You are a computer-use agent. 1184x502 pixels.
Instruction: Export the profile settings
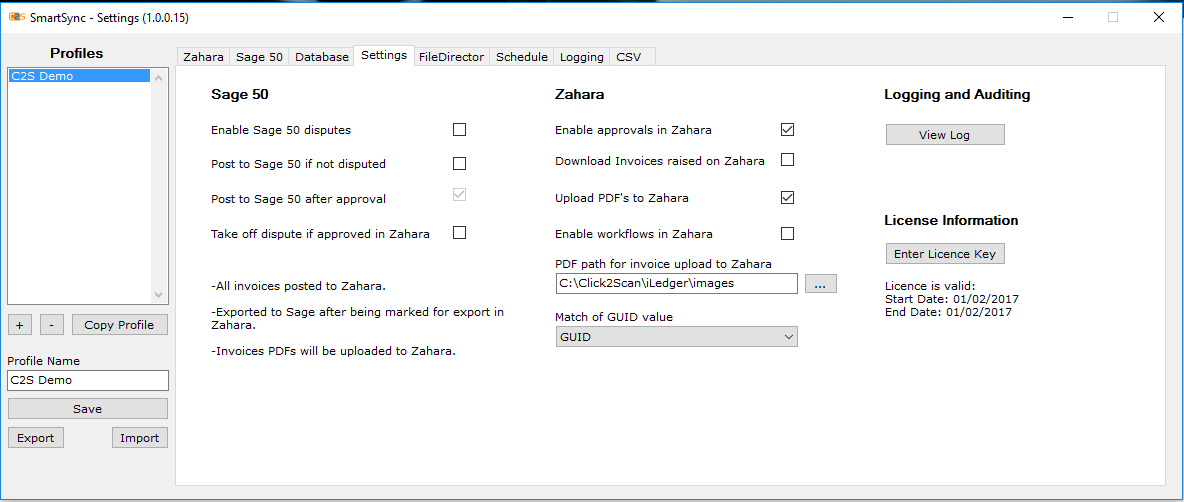point(35,438)
